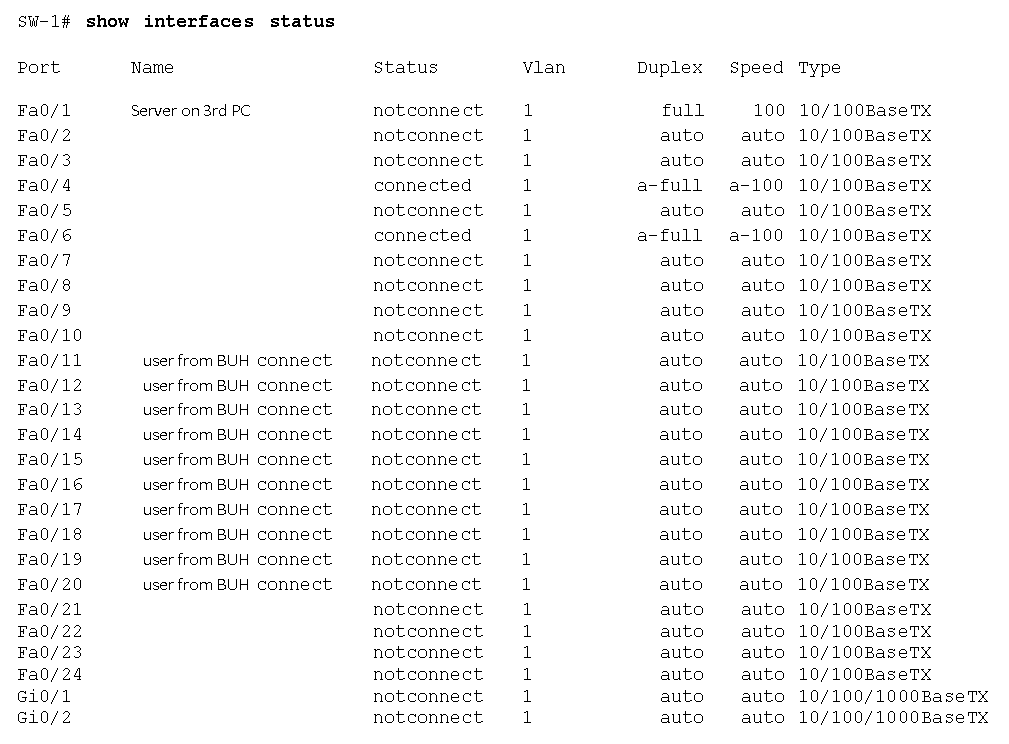Click the a-full duplex value for Fa0/6
The height and width of the screenshot is (744, 1009).
(x=669, y=236)
